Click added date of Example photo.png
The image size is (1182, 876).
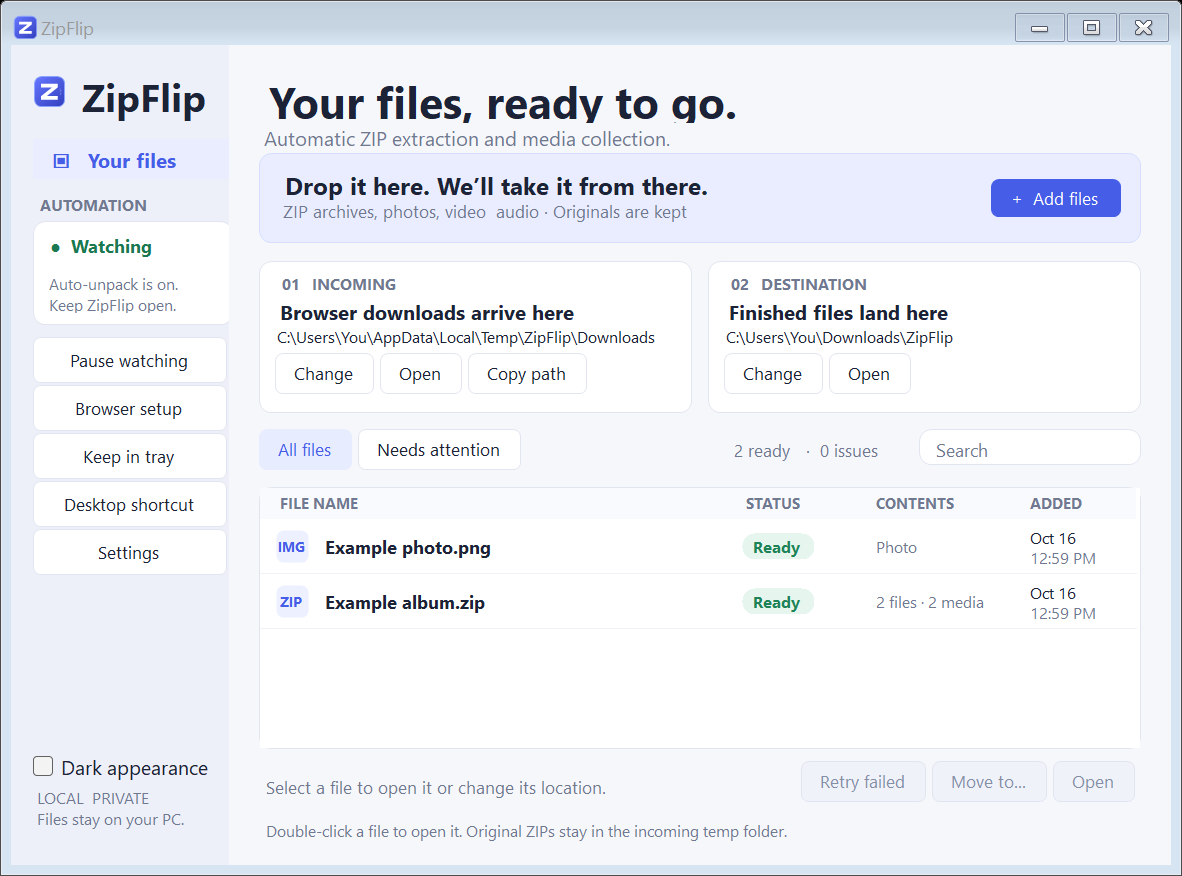tap(1063, 548)
